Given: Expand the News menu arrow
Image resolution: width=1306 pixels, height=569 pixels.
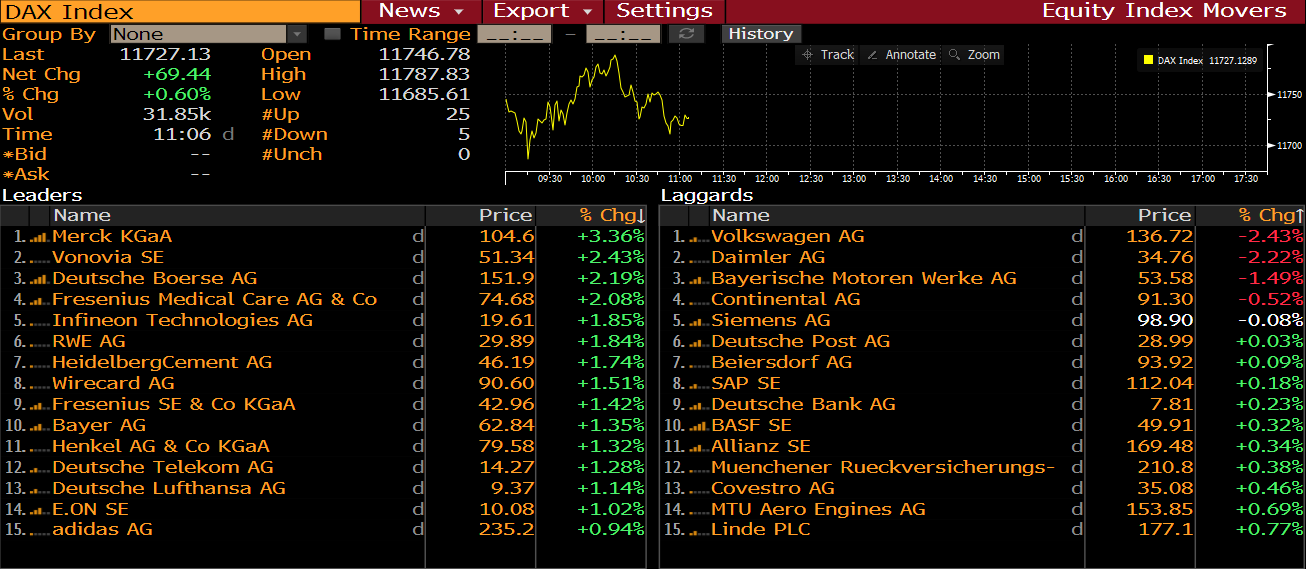Looking at the screenshot, I should pyautogui.click(x=460, y=11).
